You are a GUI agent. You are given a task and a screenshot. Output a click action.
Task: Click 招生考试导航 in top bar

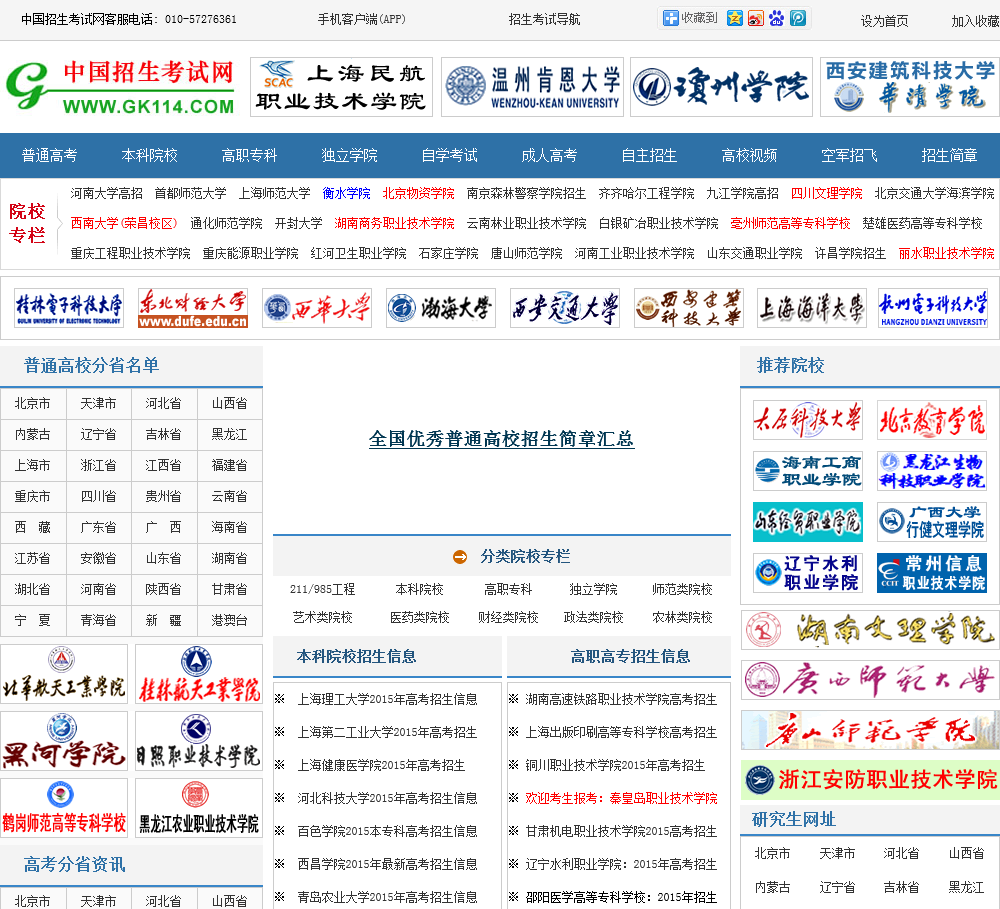(x=544, y=19)
